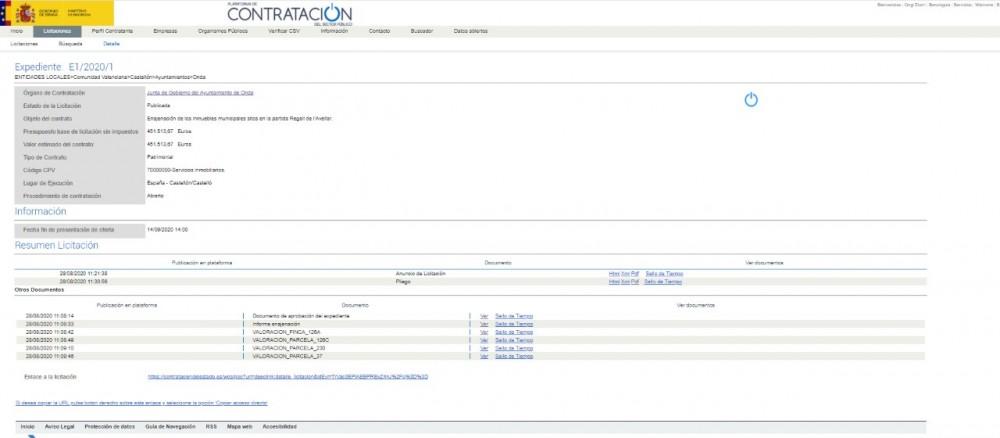This screenshot has width=1000, height=438.
Task: Click Ver for VALORACION_PARCELA_230
Action: [x=484, y=347]
